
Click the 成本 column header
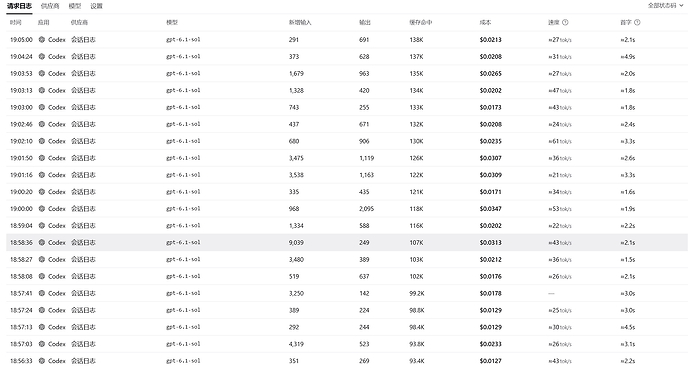click(485, 22)
